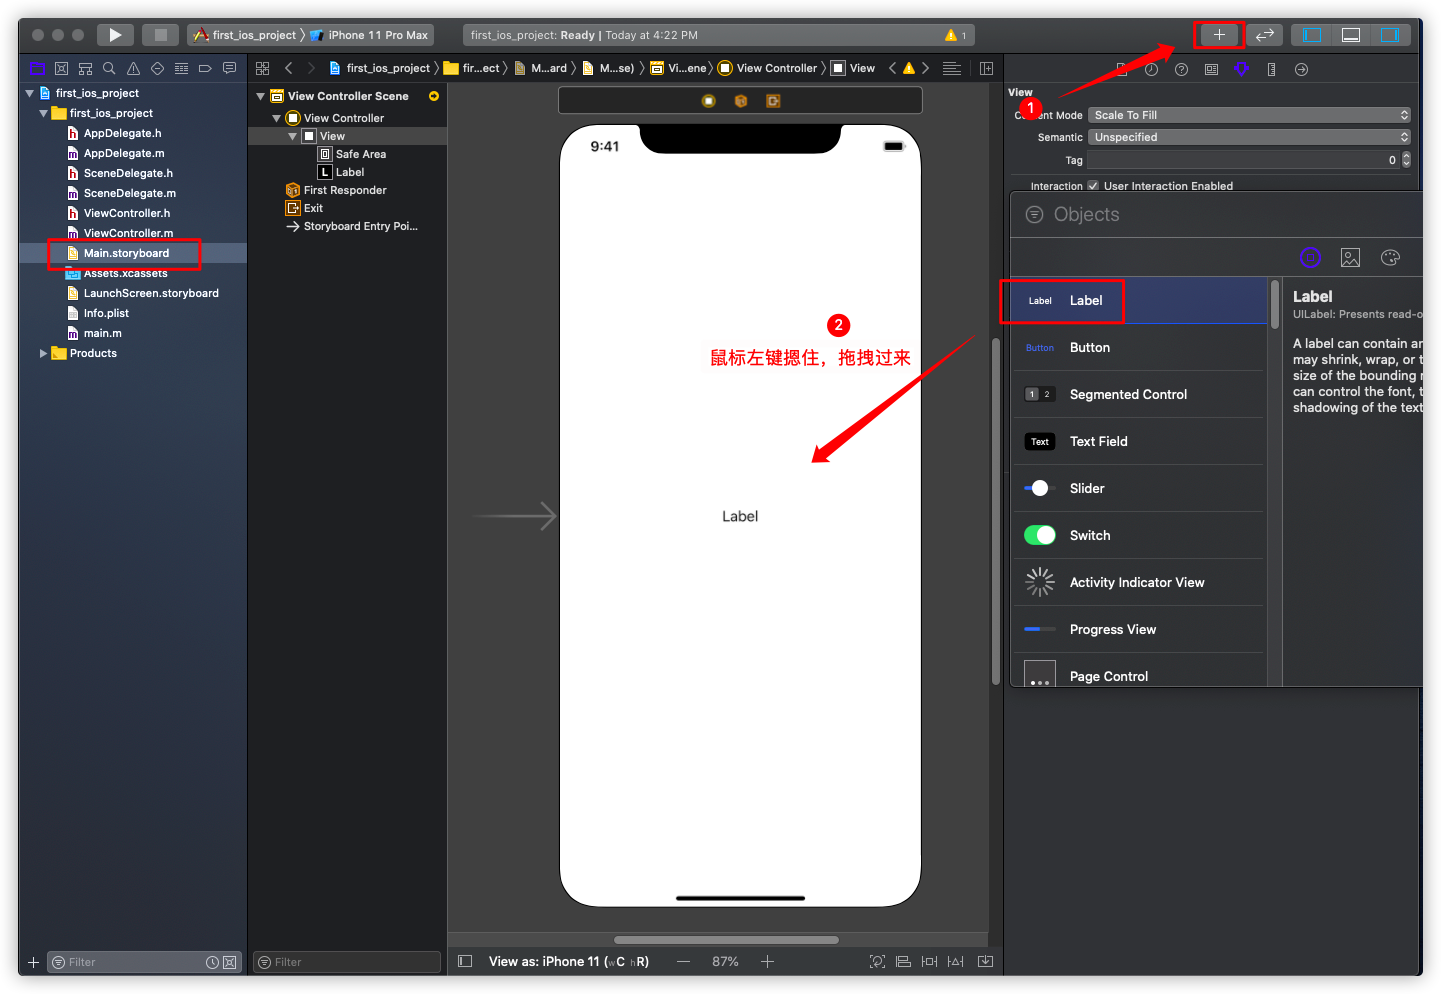Show the Connections inspector arrow
Viewport: 1441px width, 994px height.
(x=1301, y=70)
